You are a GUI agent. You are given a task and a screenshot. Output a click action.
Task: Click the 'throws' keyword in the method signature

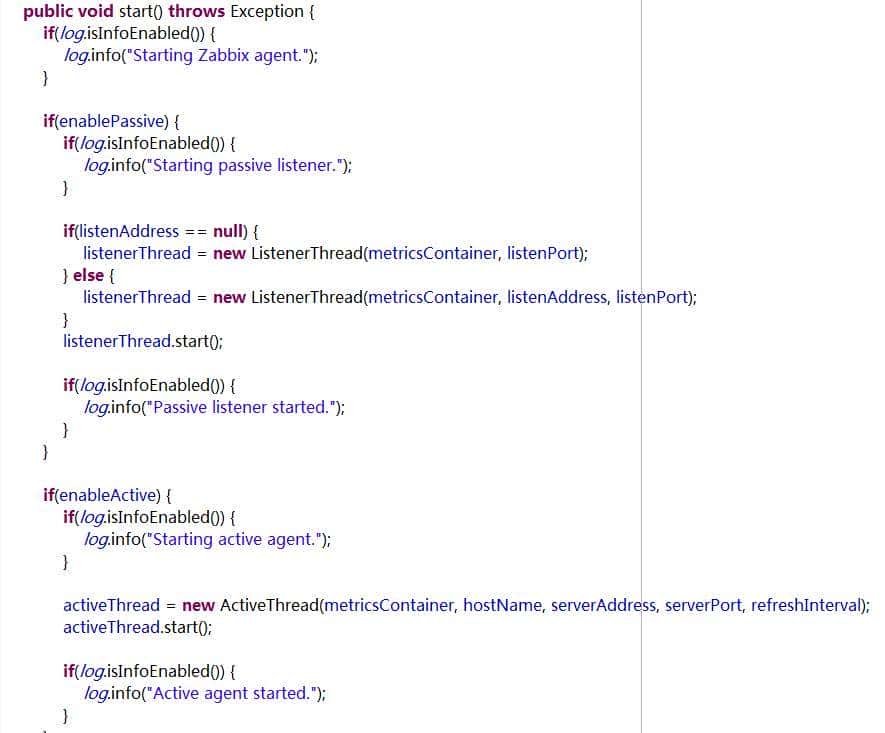point(196,12)
